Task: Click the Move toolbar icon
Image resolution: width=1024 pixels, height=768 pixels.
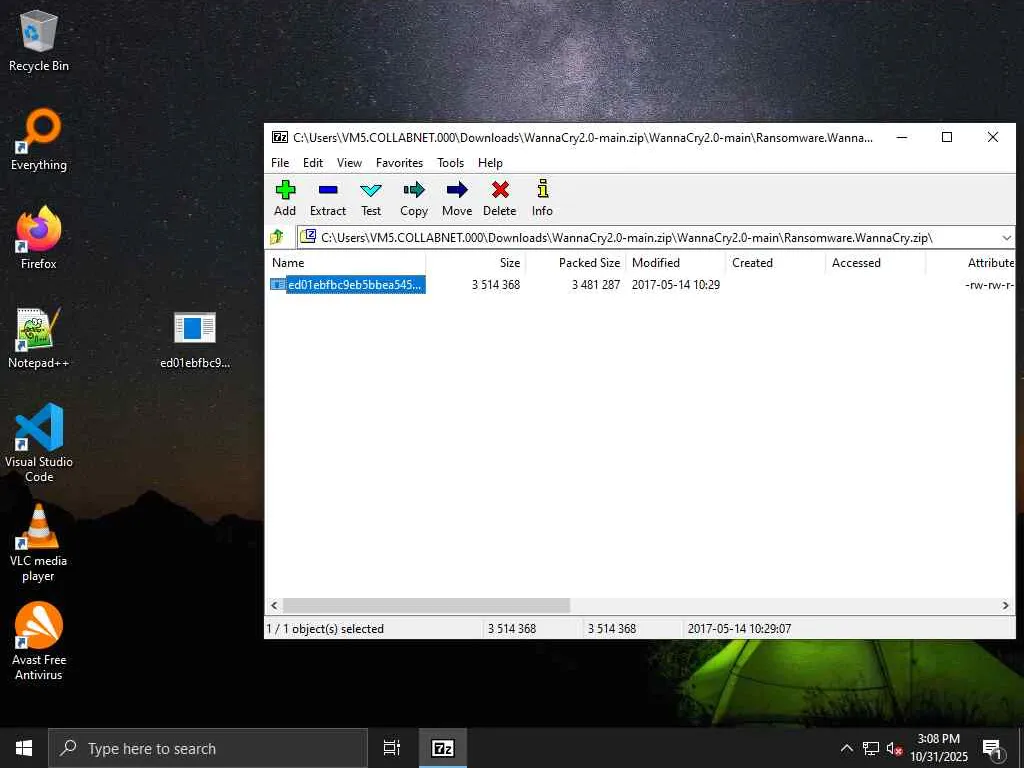Action: click(457, 198)
